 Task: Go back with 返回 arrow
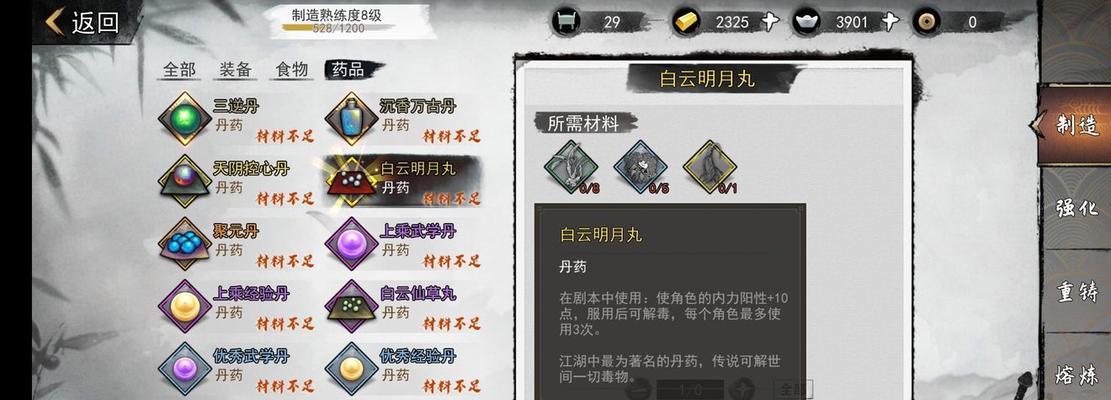[x=82, y=22]
